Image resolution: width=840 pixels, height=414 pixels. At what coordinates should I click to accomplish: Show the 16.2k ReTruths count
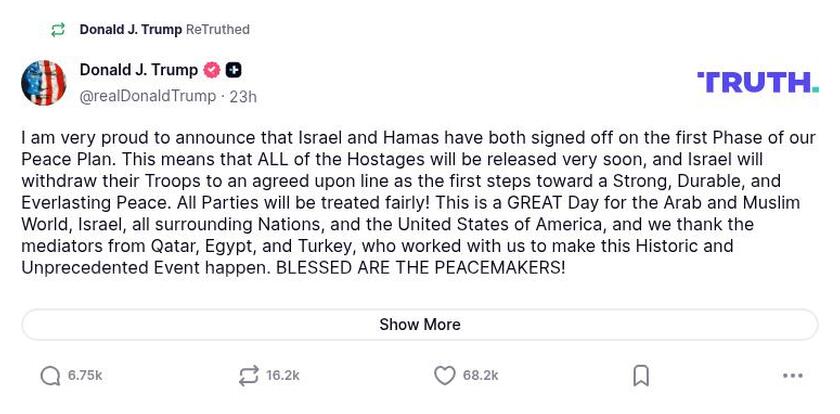tap(283, 376)
